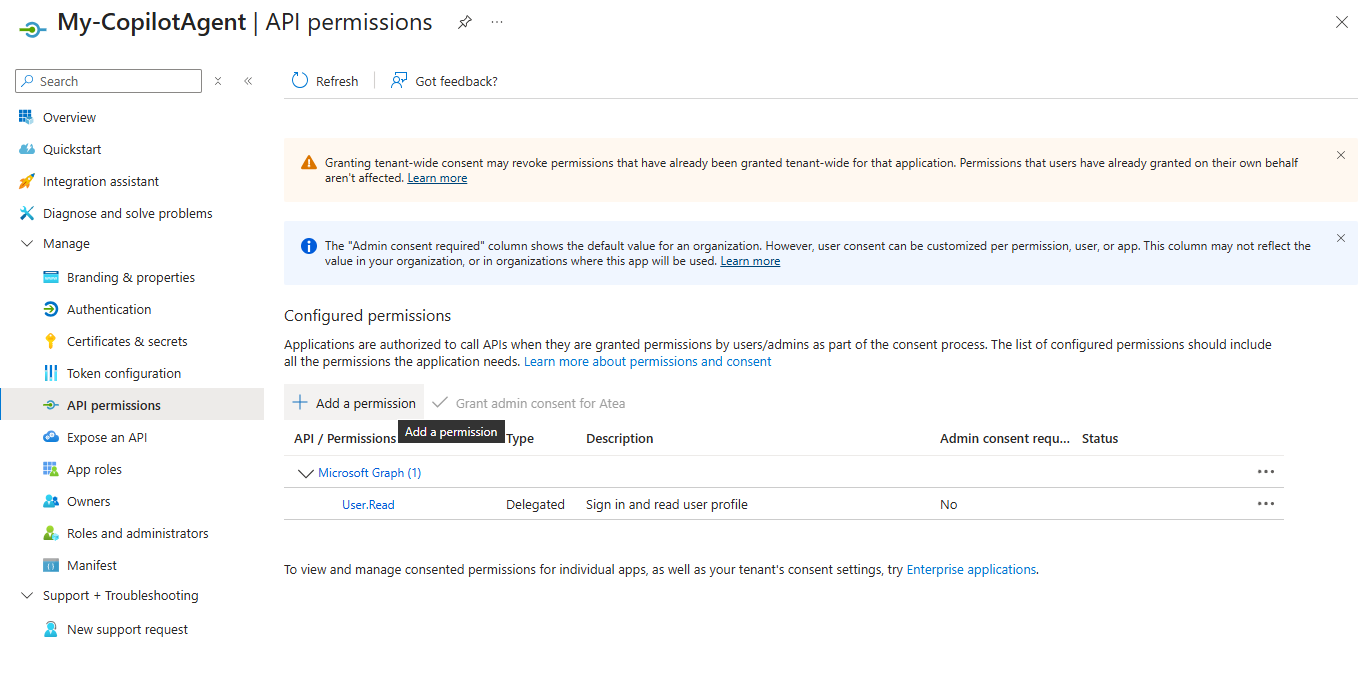
Task: Click the 'Sign in and read user profile' description
Action: coord(667,505)
